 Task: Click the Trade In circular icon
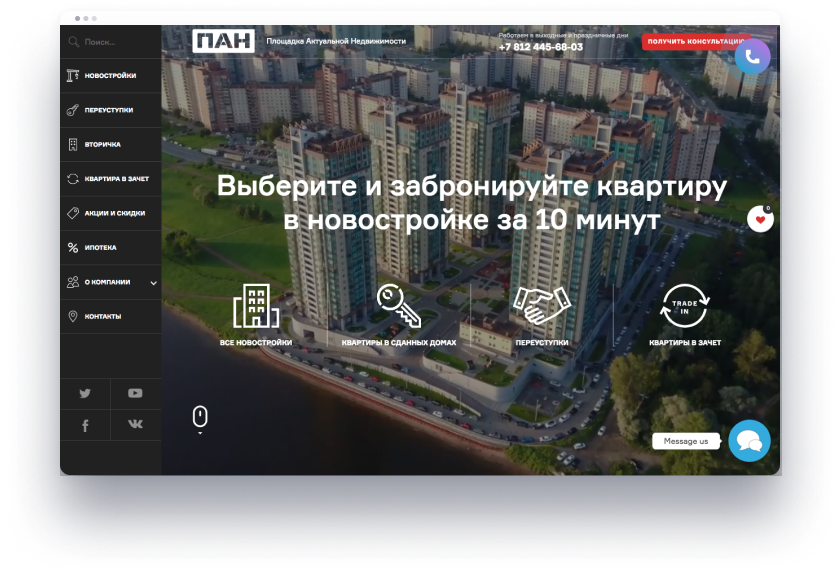click(685, 306)
